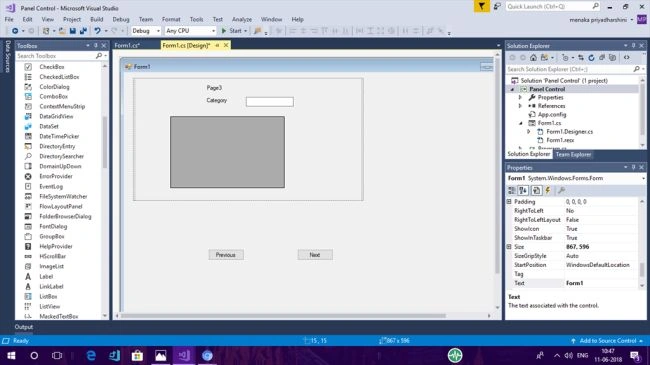Select the ListBox toolbox item
The height and width of the screenshot is (365, 650).
[48, 297]
